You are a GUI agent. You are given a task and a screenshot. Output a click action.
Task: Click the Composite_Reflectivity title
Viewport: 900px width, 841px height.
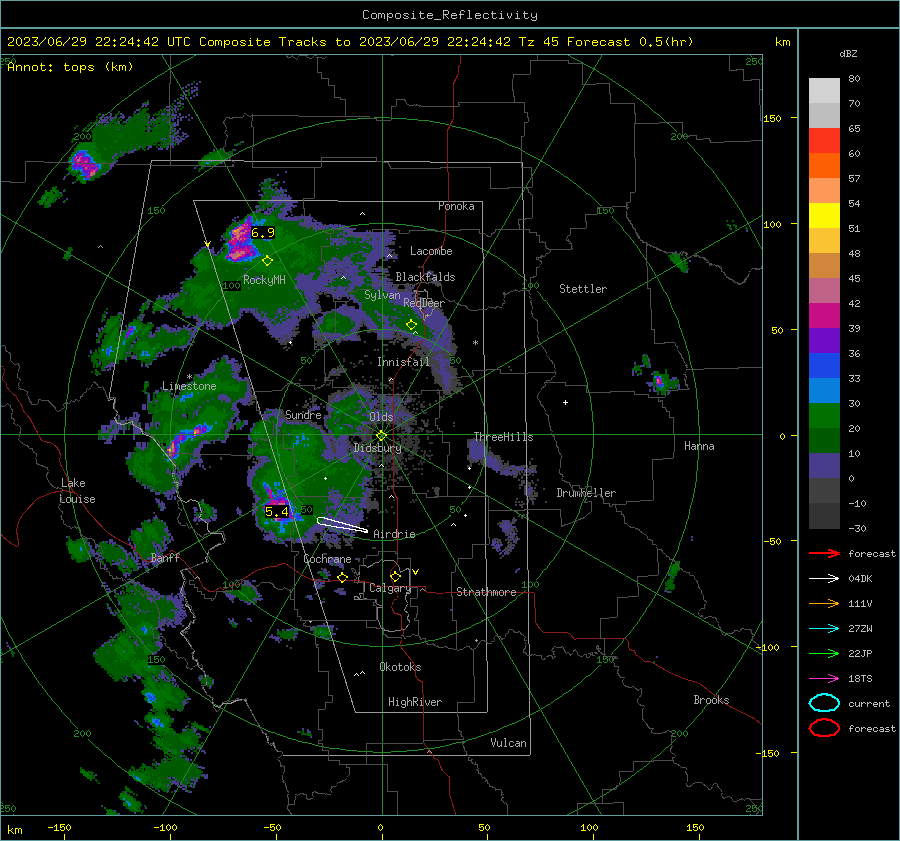(x=449, y=15)
